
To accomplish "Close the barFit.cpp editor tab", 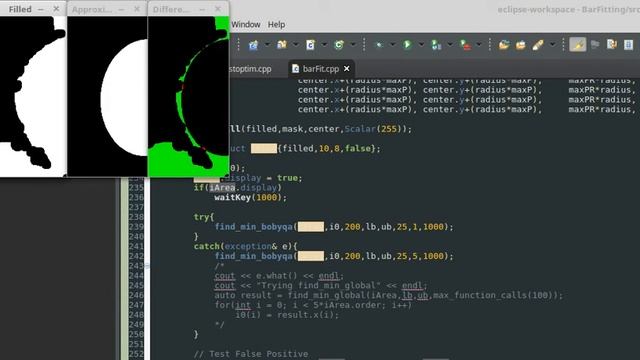I will (347, 69).
